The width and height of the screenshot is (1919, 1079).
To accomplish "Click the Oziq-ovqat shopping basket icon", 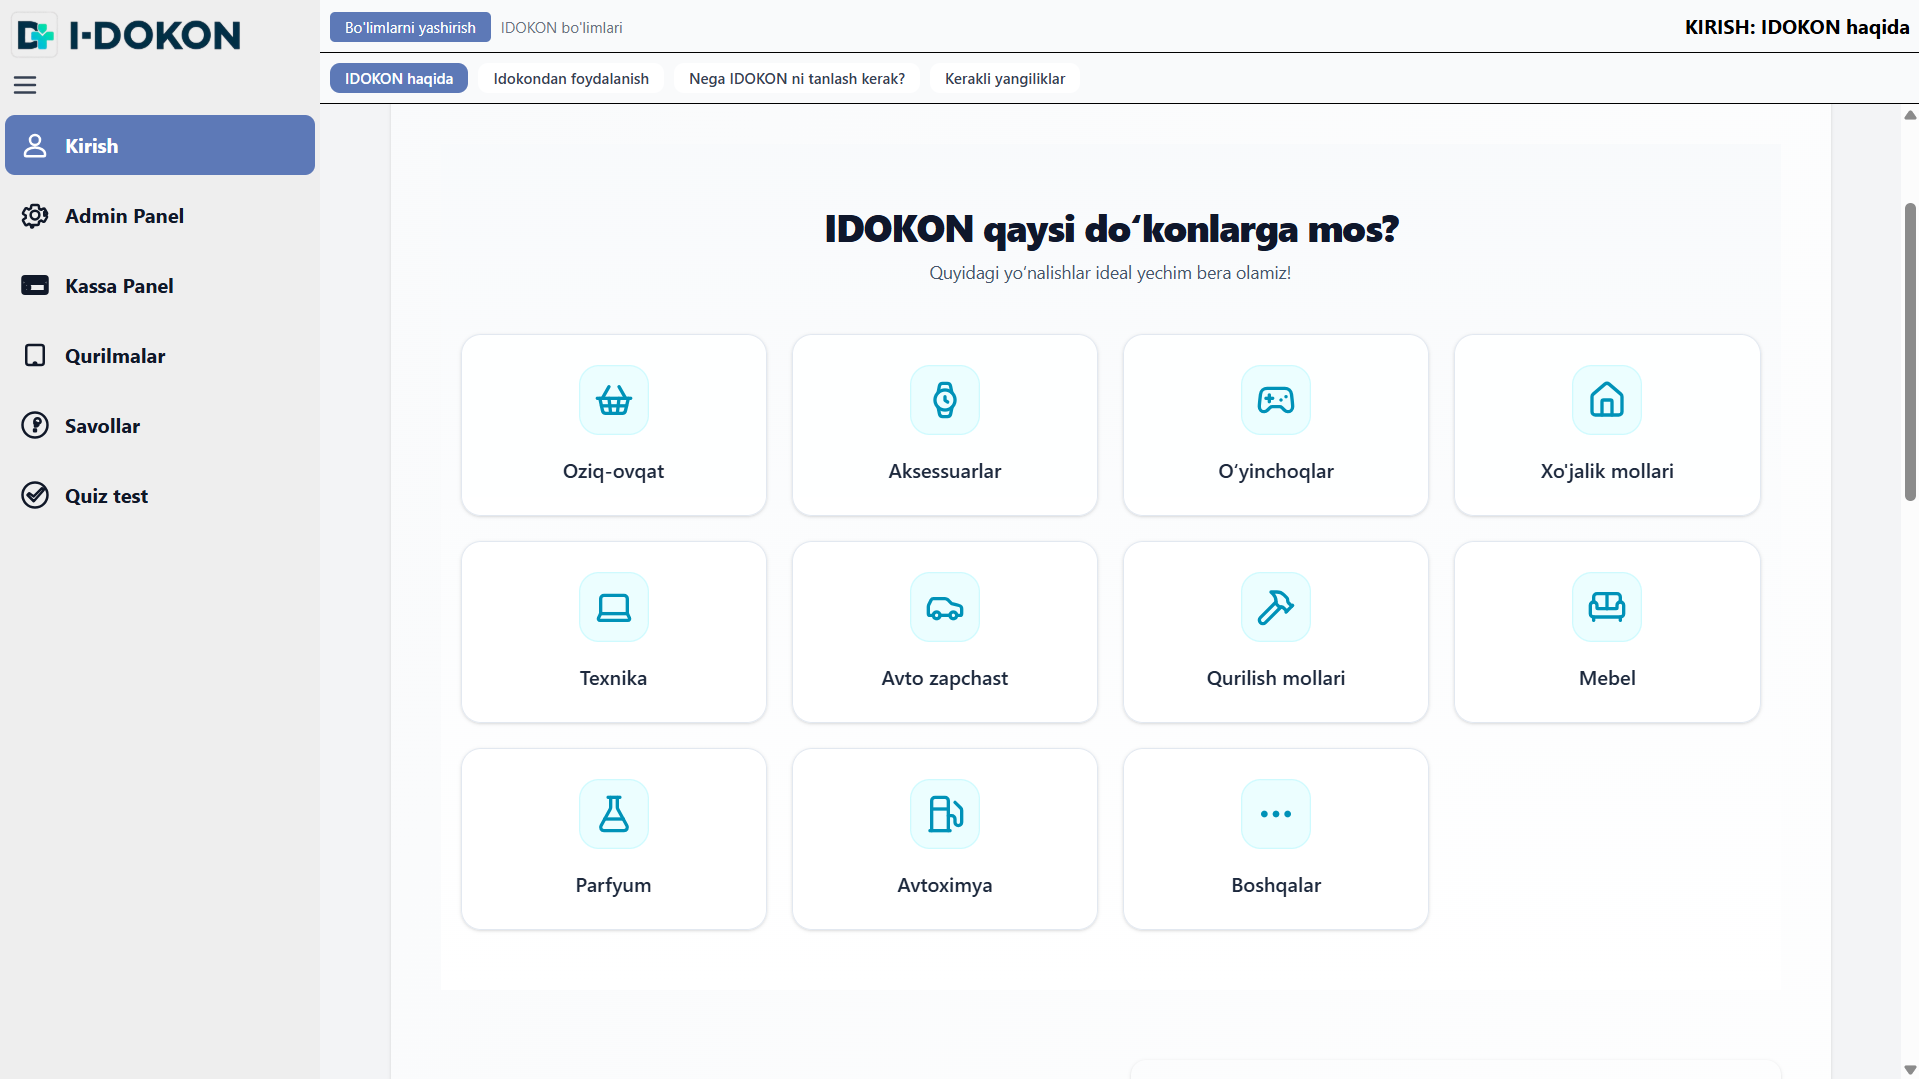I will coord(613,401).
